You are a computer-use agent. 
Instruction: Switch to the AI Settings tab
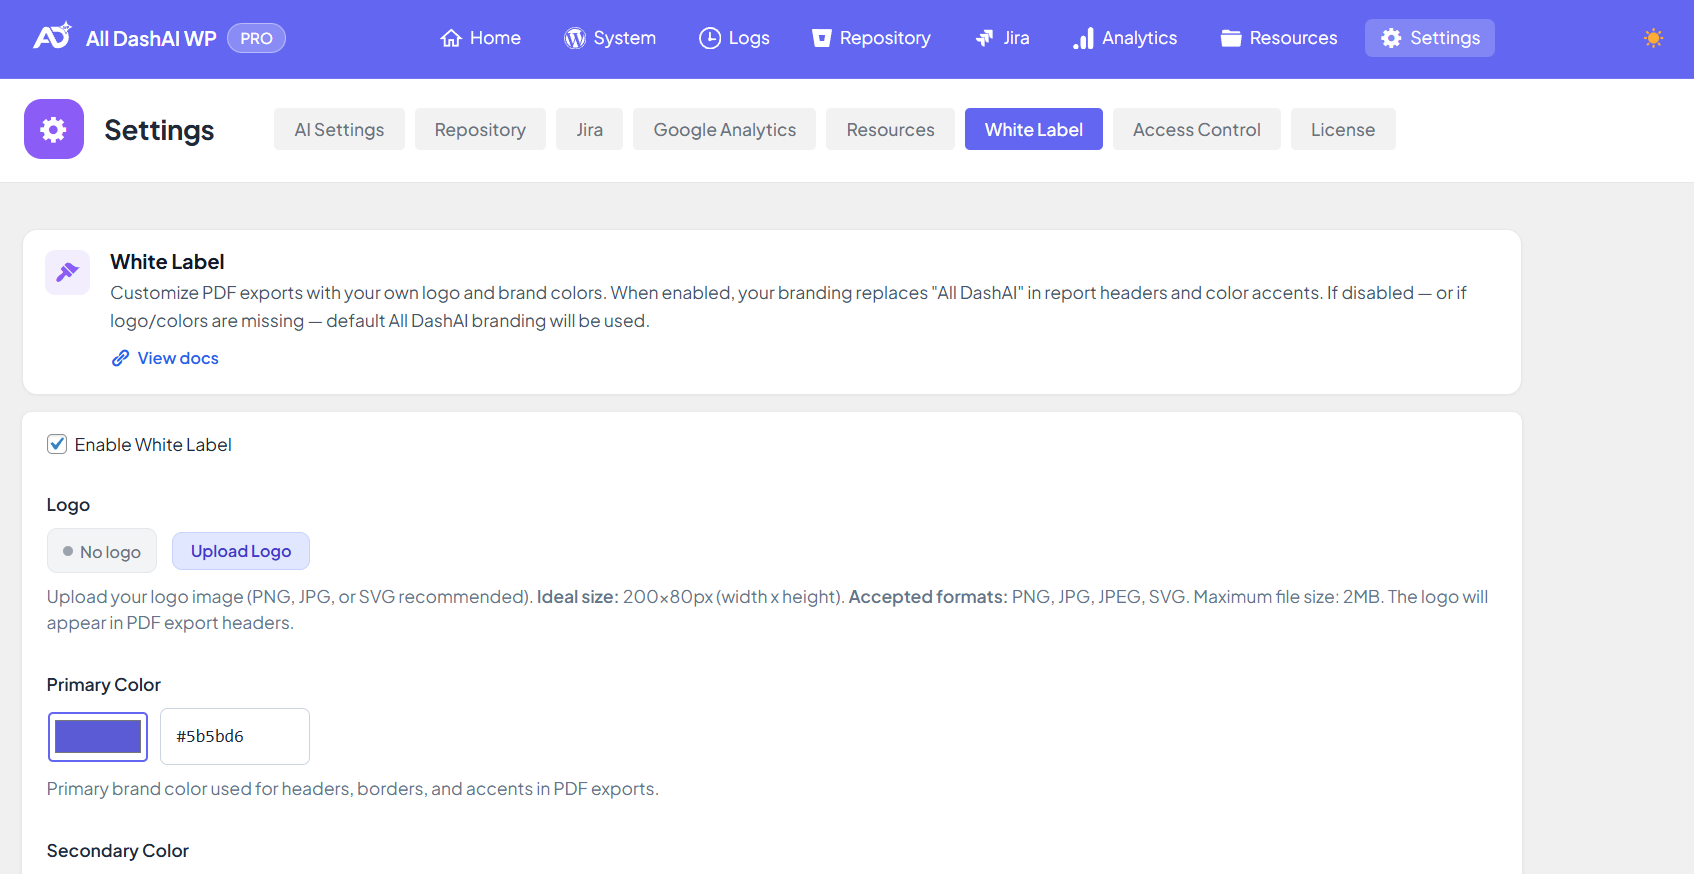339,129
